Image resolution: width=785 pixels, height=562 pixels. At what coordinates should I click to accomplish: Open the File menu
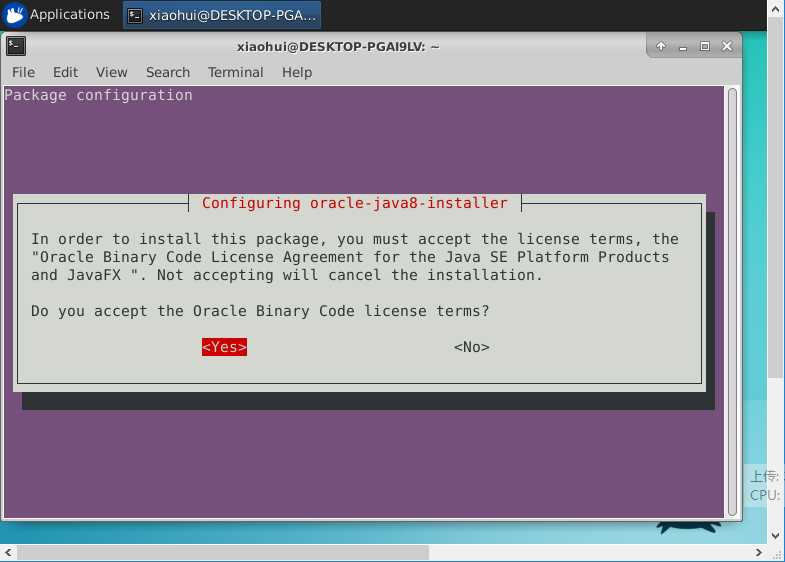click(x=24, y=73)
